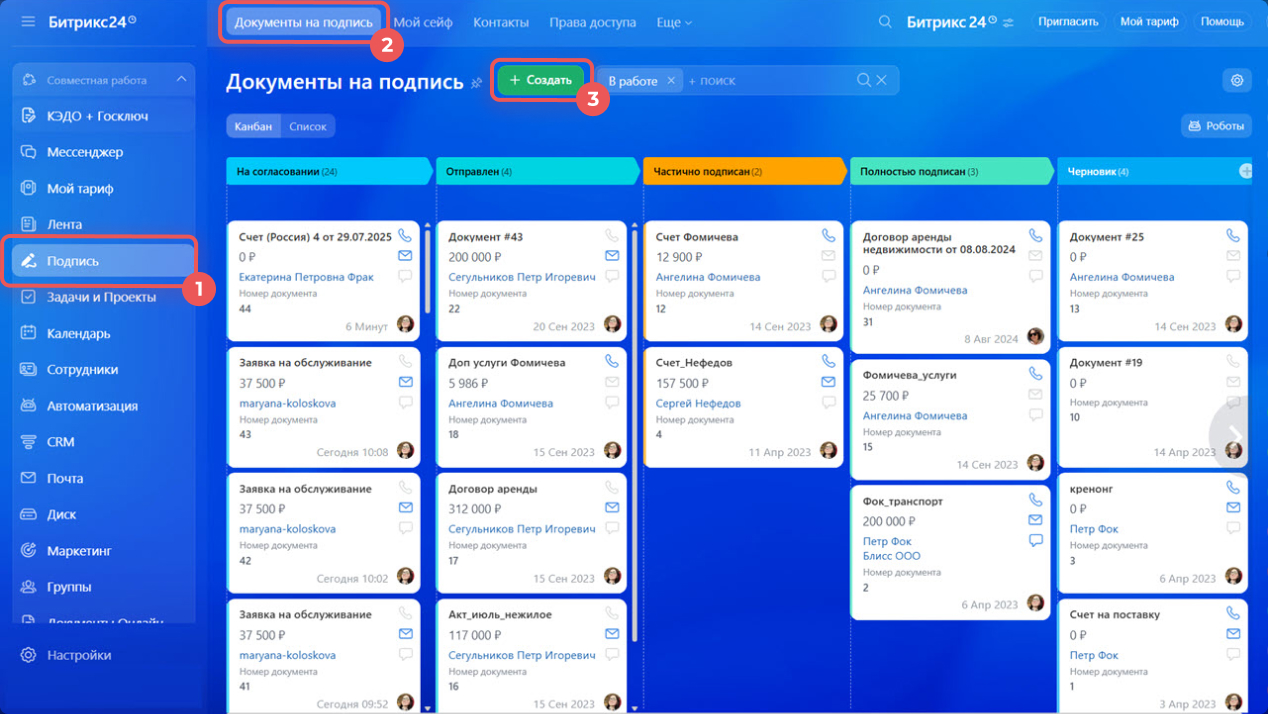Click mail icon on Счет (Россия) 4 card
This screenshot has width=1268, height=714.
[405, 256]
